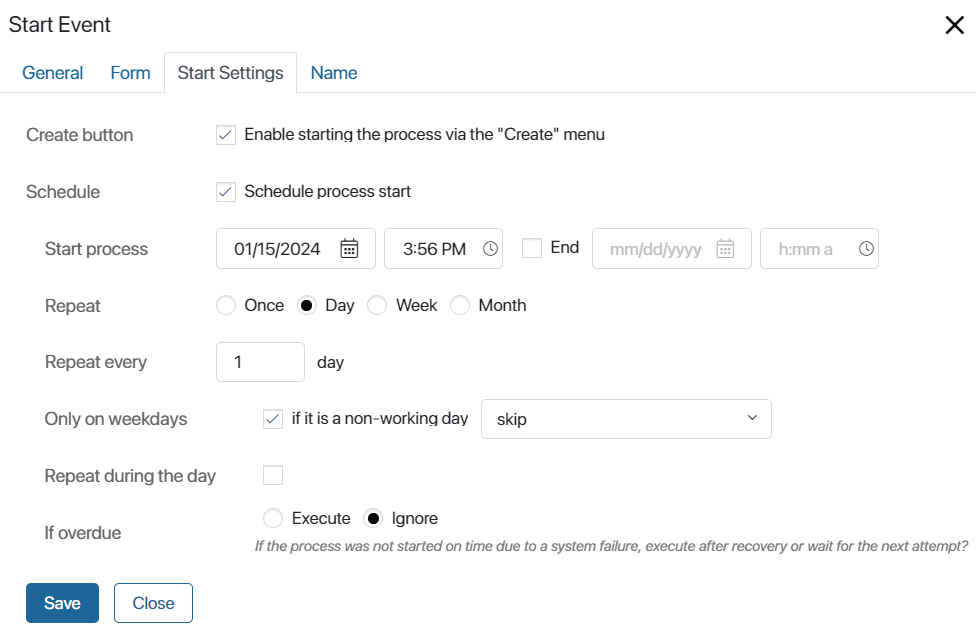
Task: Click the Repeat every number field
Action: pyautogui.click(x=260, y=362)
